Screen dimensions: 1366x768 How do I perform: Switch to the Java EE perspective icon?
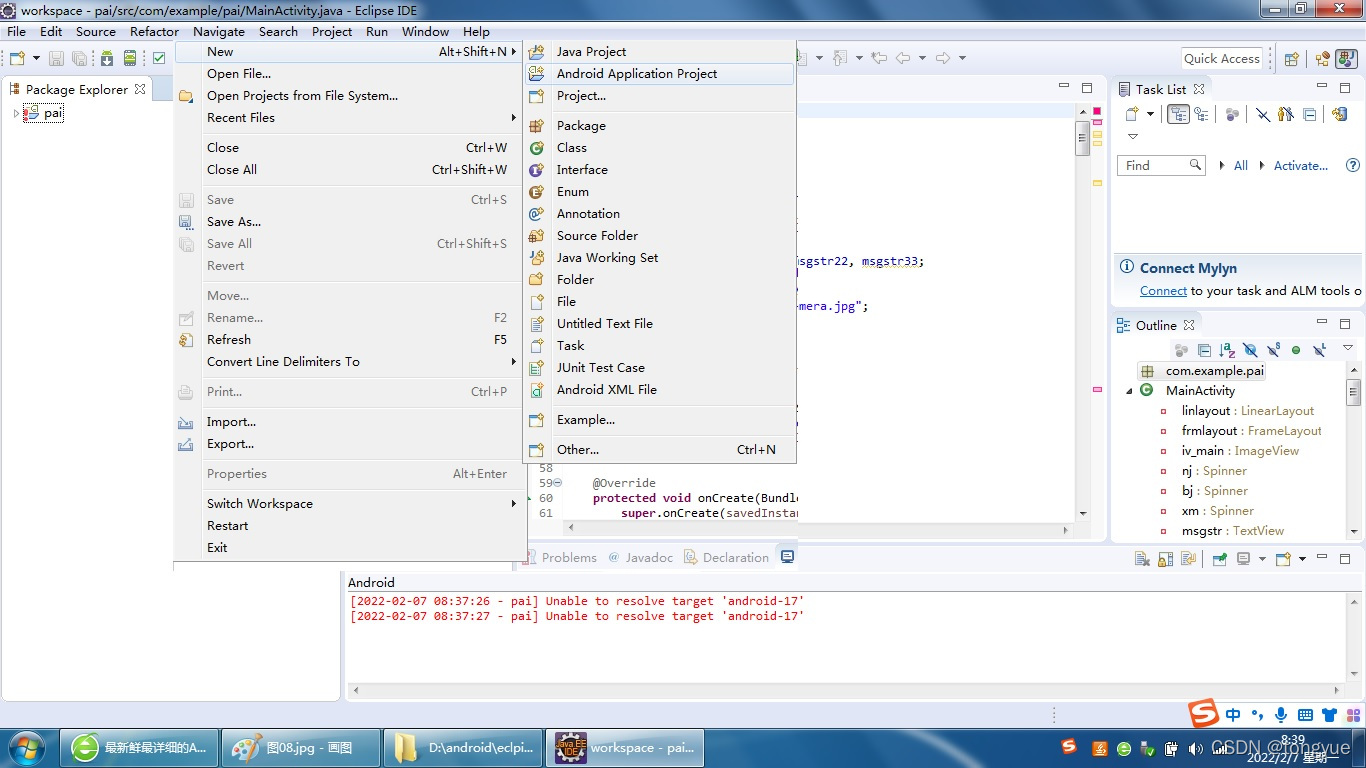tap(1323, 59)
